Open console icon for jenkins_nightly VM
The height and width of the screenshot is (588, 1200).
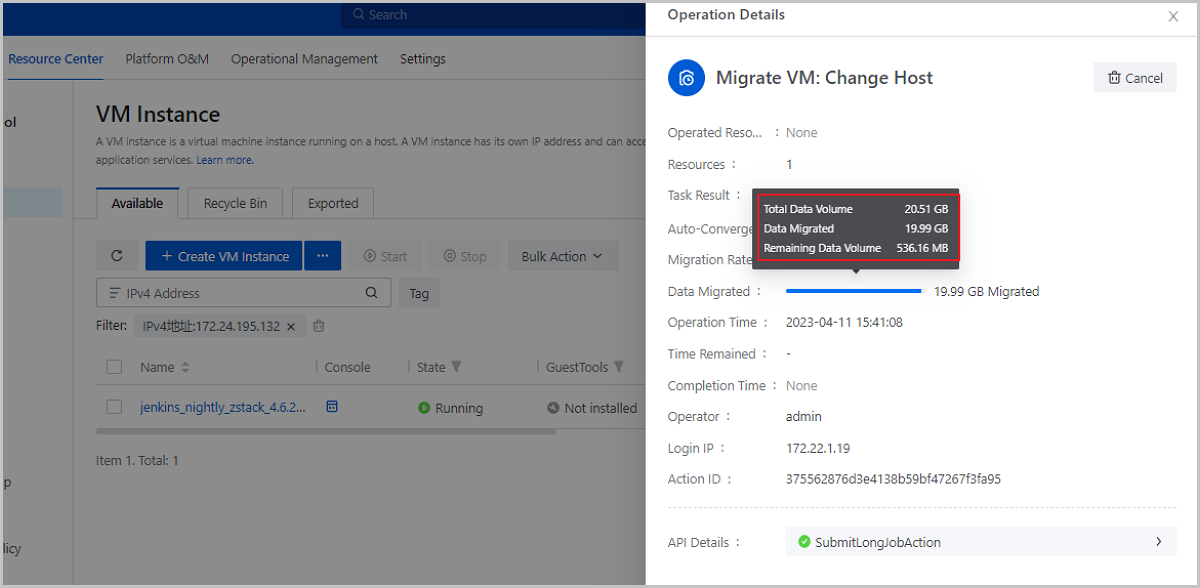[332, 407]
